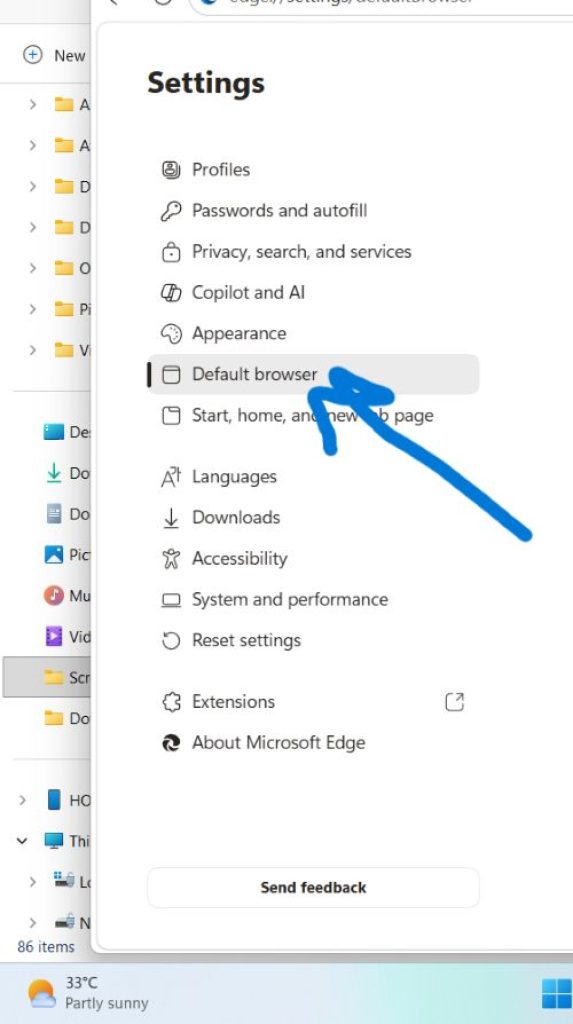
Task: Click the 86 items status text
Action: pos(46,946)
